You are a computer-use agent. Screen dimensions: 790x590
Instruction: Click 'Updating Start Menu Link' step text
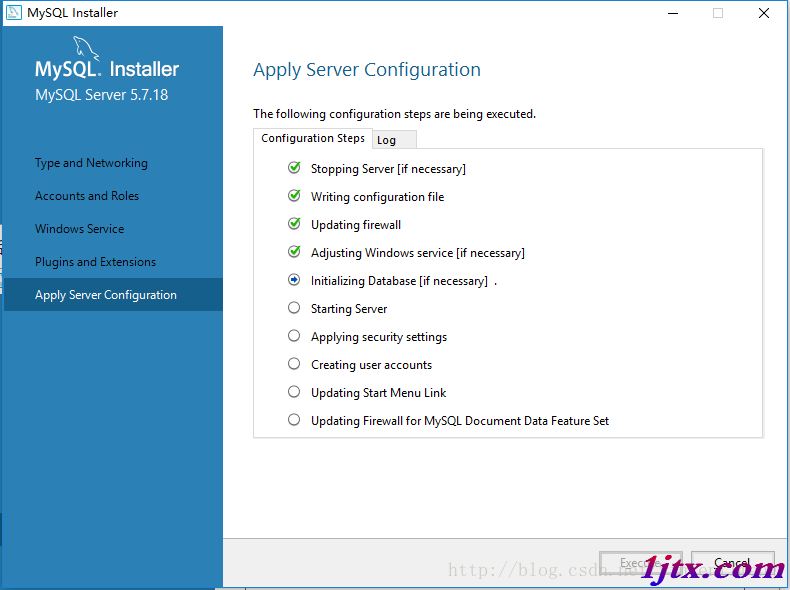point(378,393)
